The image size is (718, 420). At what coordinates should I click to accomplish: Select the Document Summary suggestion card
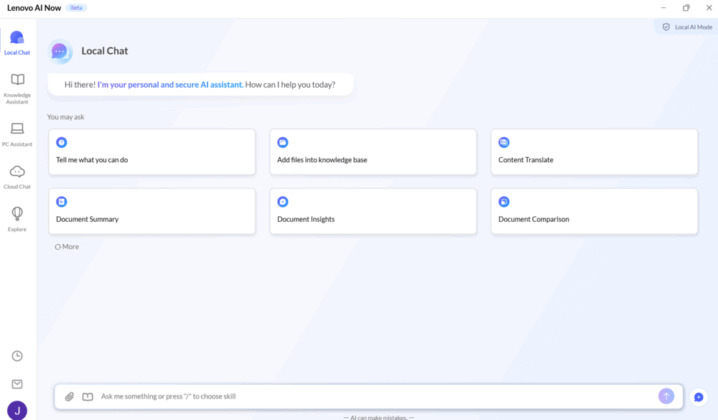152,211
